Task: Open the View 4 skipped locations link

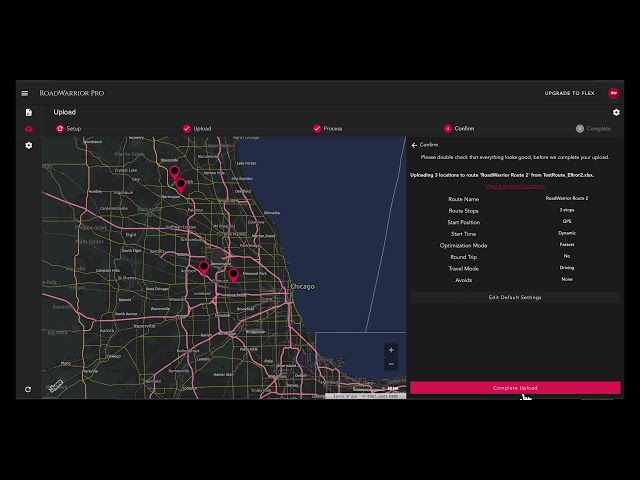Action: [515, 186]
